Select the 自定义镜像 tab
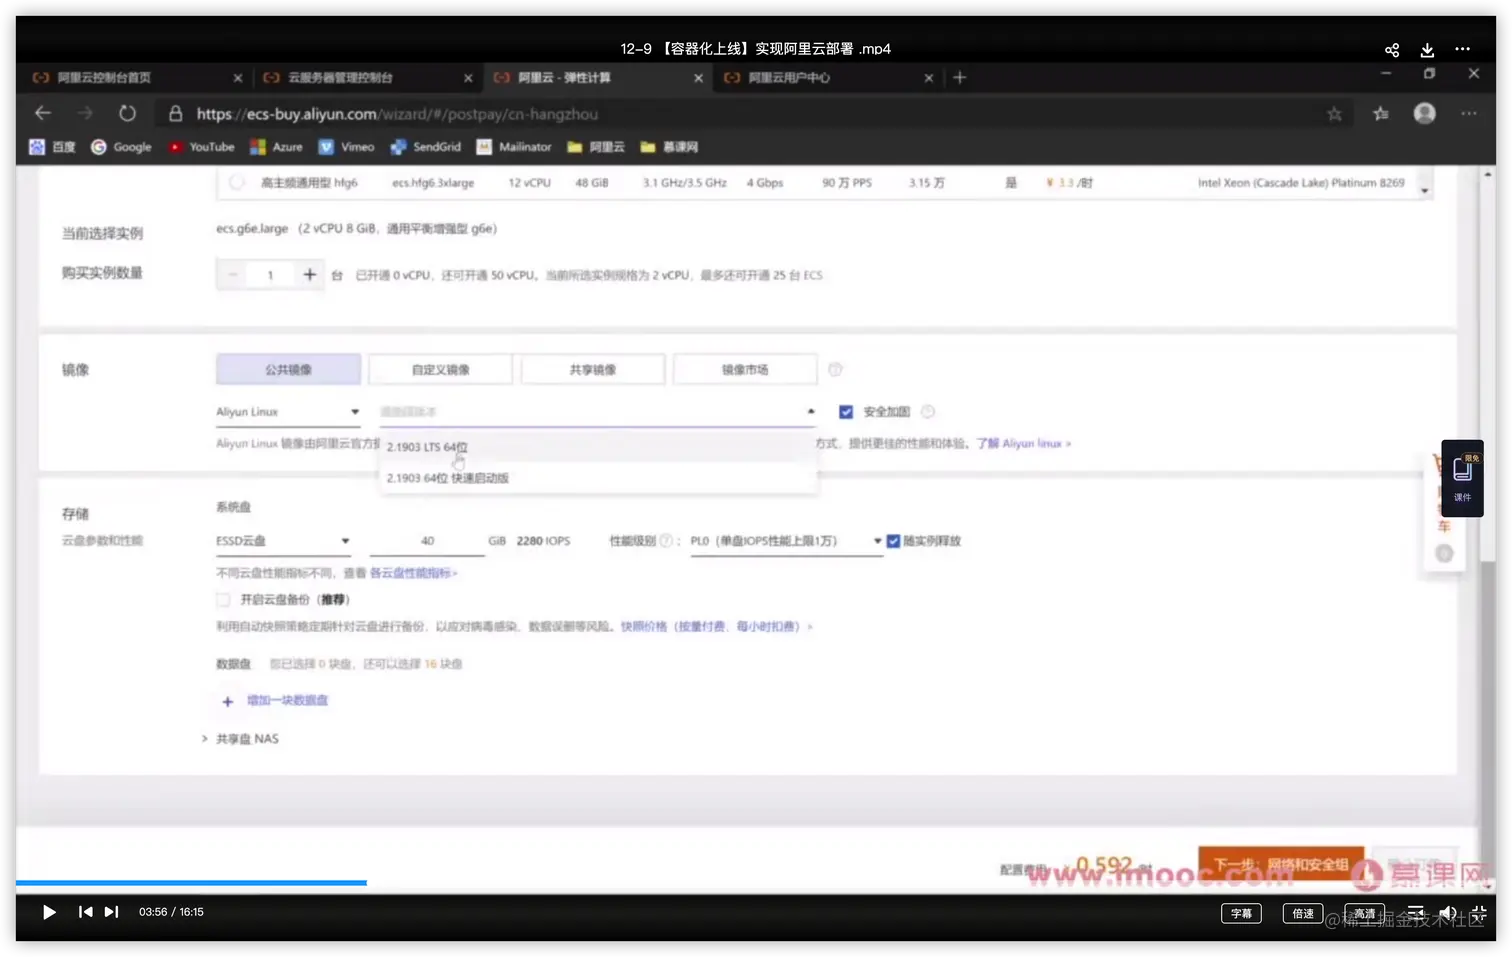This screenshot has height=957, width=1512. (441, 370)
